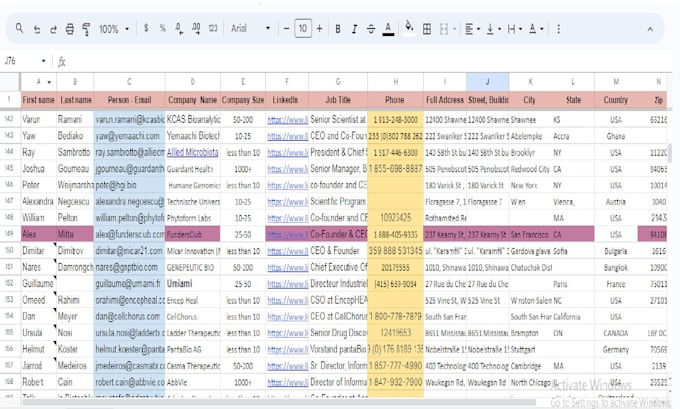Click the Print icon
The width and height of the screenshot is (680, 409).
tap(70, 29)
